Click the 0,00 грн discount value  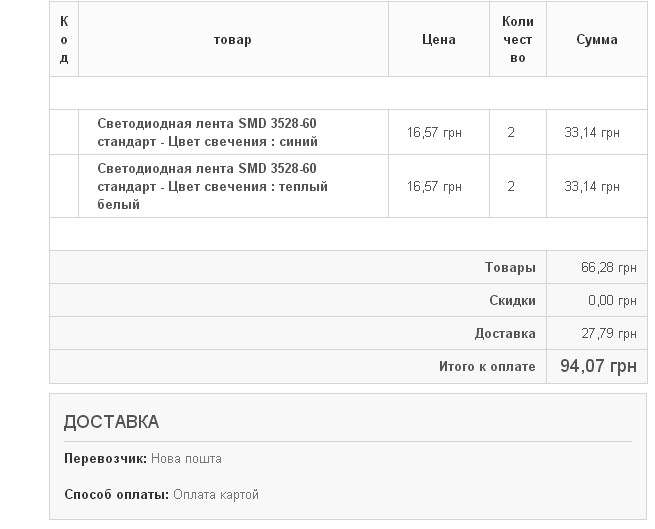(612, 300)
